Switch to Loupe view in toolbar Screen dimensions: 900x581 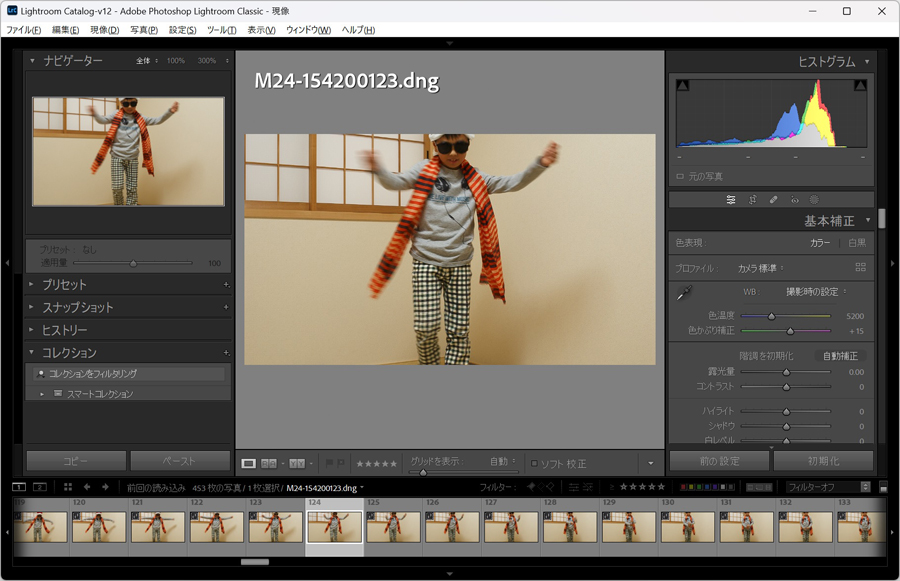pyautogui.click(x=249, y=464)
